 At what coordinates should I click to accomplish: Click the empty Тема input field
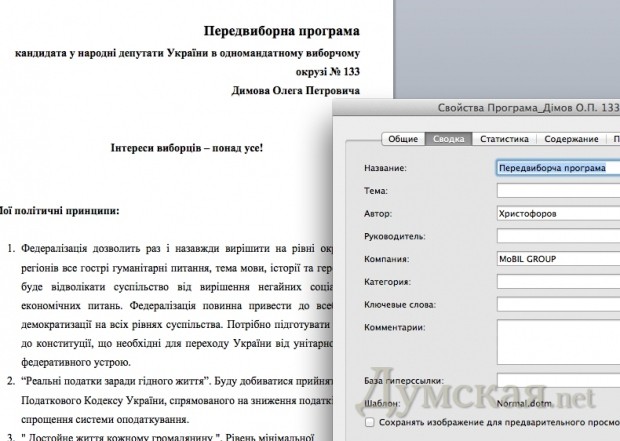[556, 191]
